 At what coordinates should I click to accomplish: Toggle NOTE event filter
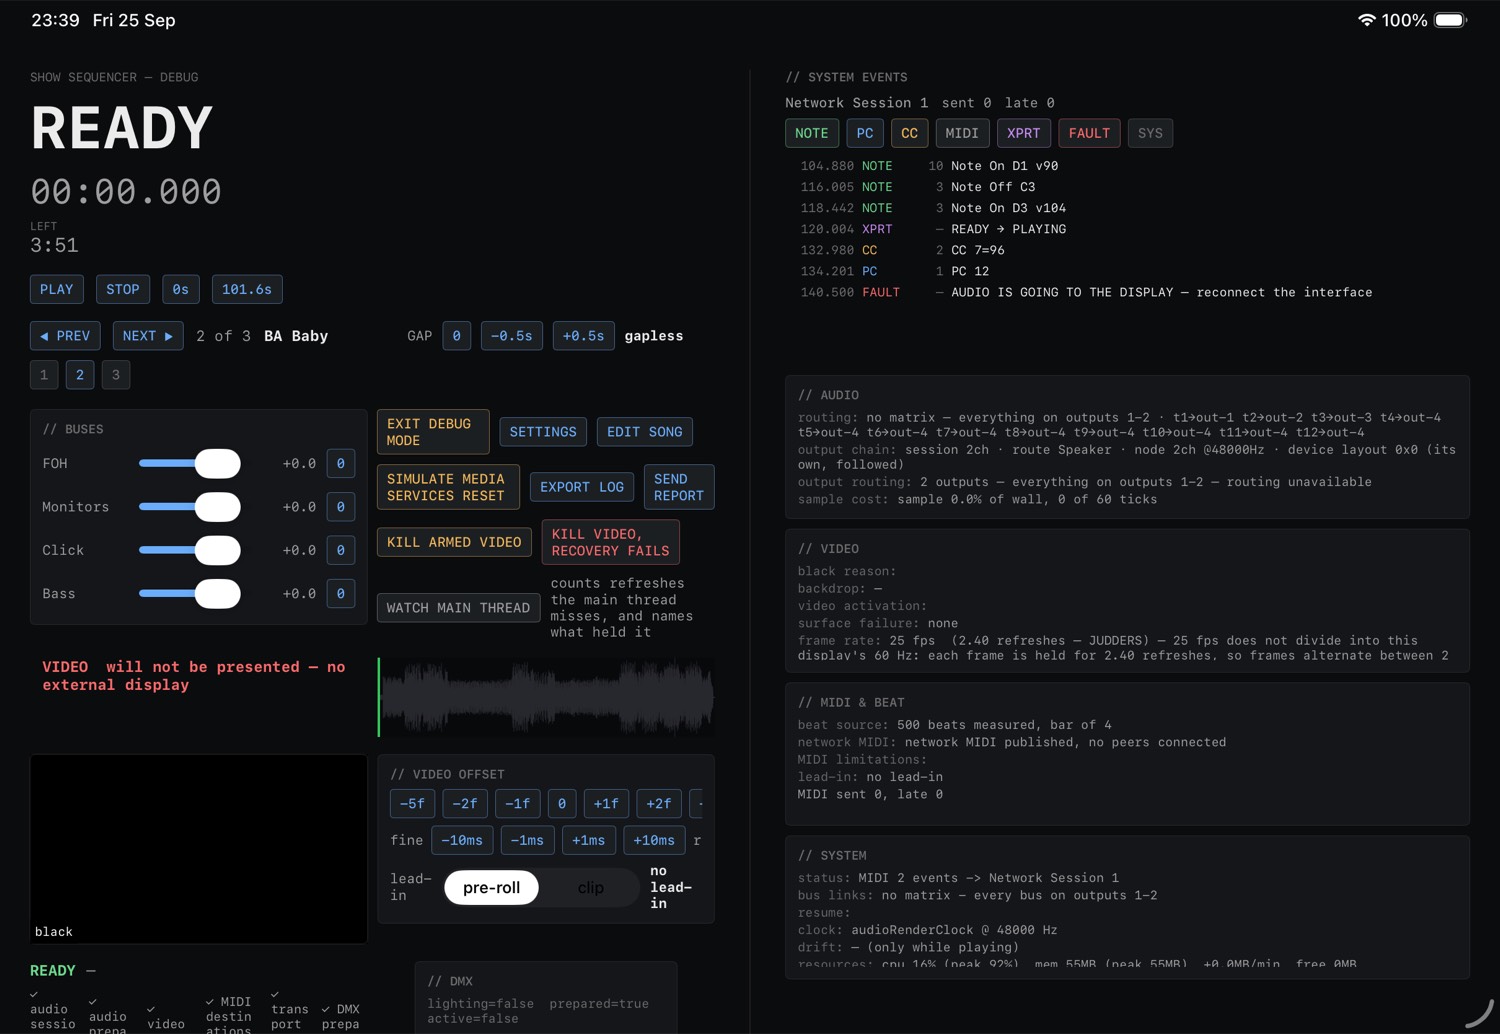[x=812, y=133]
